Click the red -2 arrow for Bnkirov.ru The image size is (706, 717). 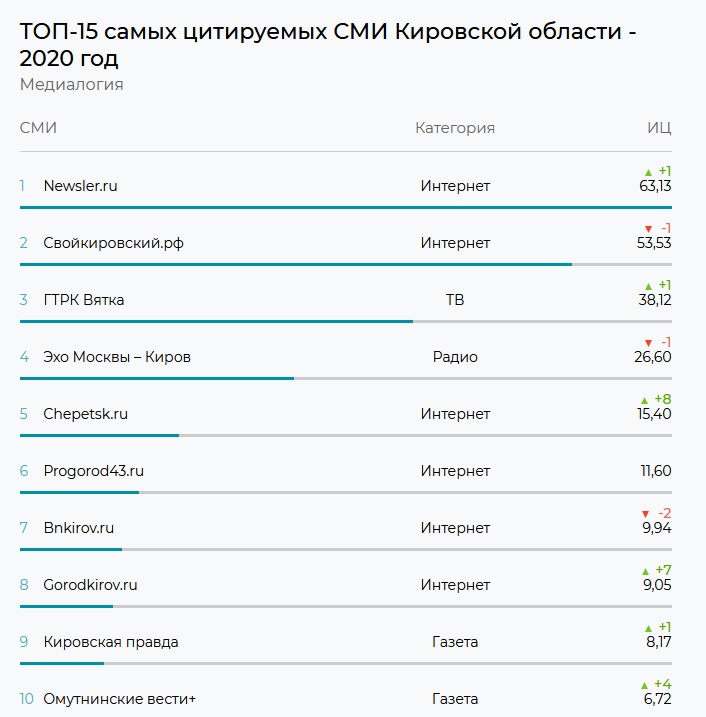click(645, 514)
